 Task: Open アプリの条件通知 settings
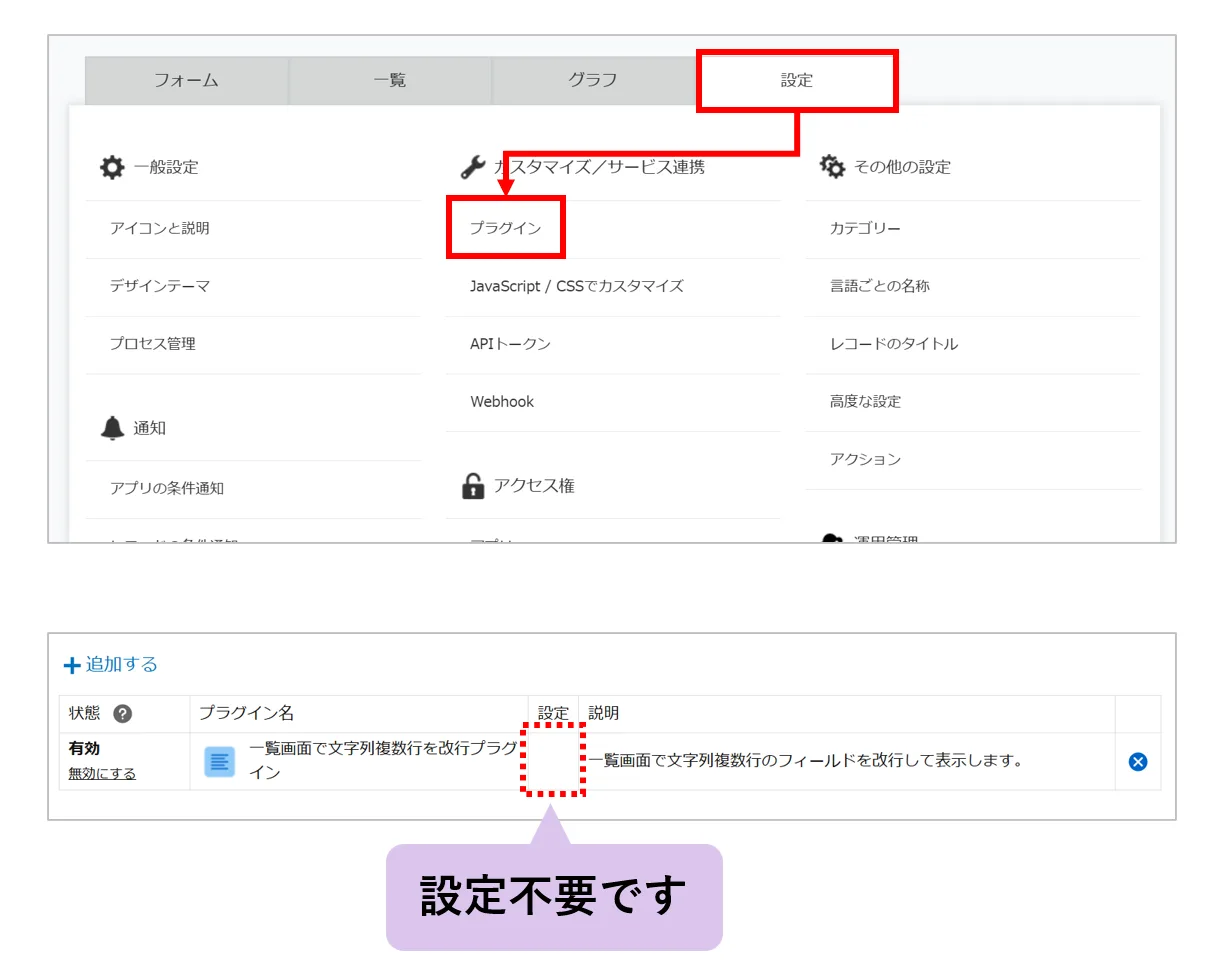167,488
